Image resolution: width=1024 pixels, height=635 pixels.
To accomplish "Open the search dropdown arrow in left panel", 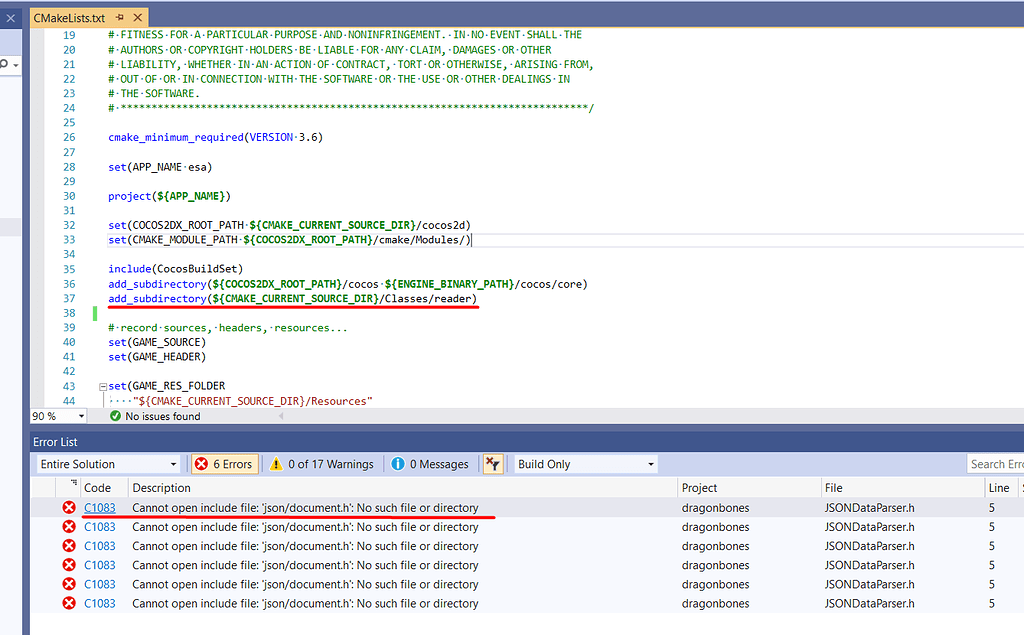I will click(x=16, y=65).
